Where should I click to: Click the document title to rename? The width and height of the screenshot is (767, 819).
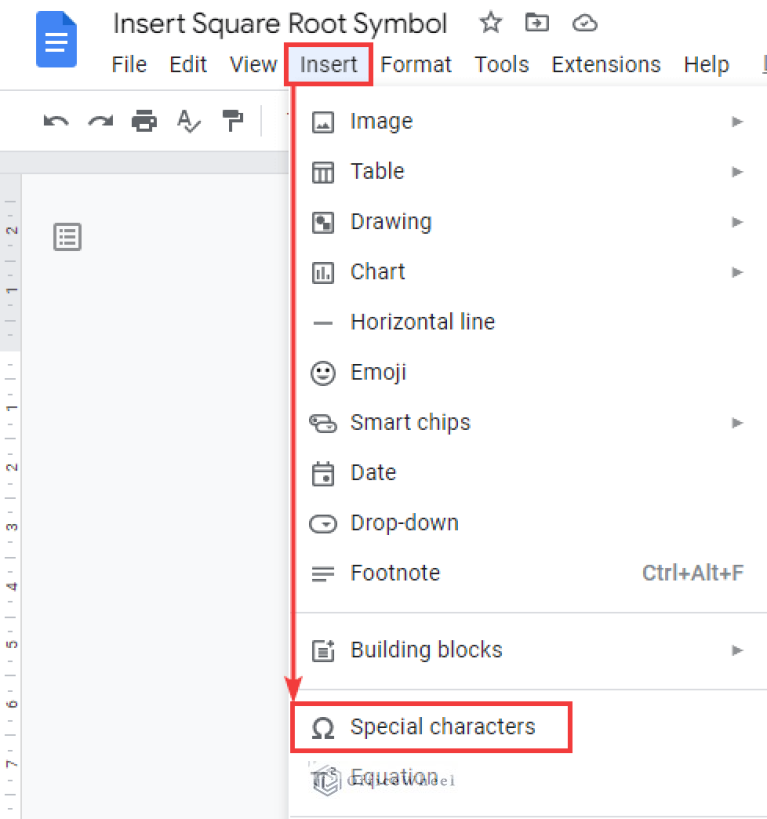tap(280, 24)
